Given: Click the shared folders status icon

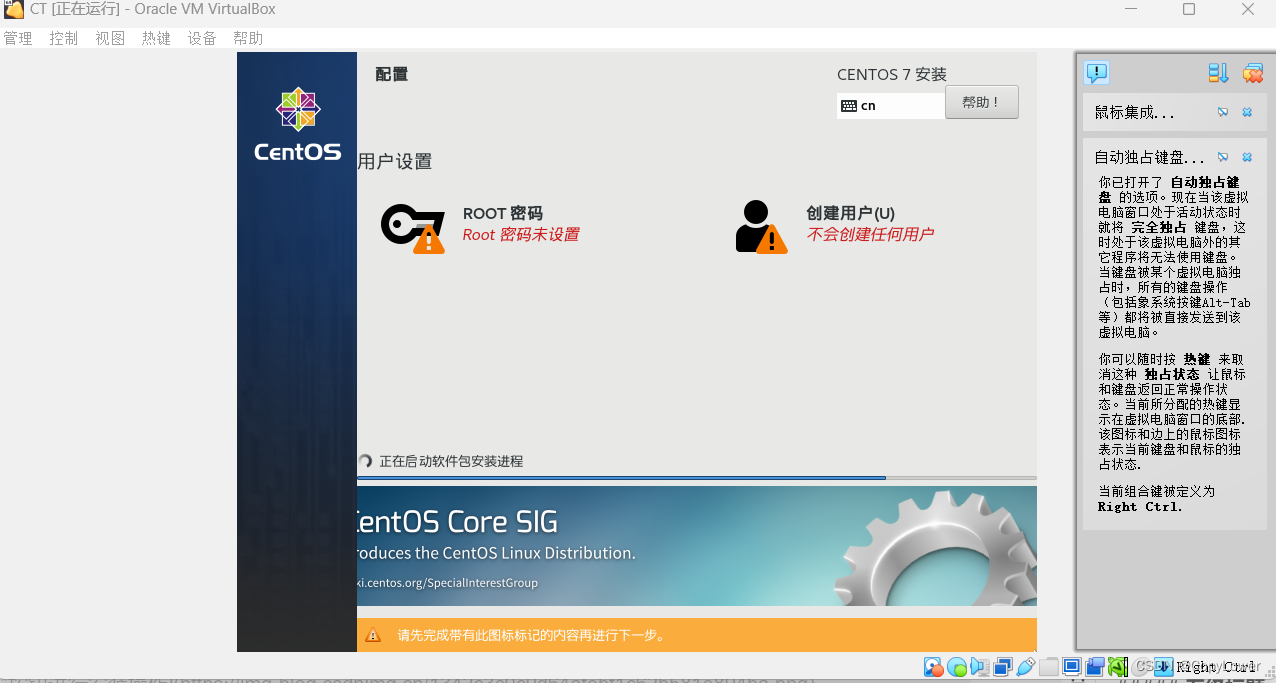Looking at the screenshot, I should pyautogui.click(x=1049, y=666).
